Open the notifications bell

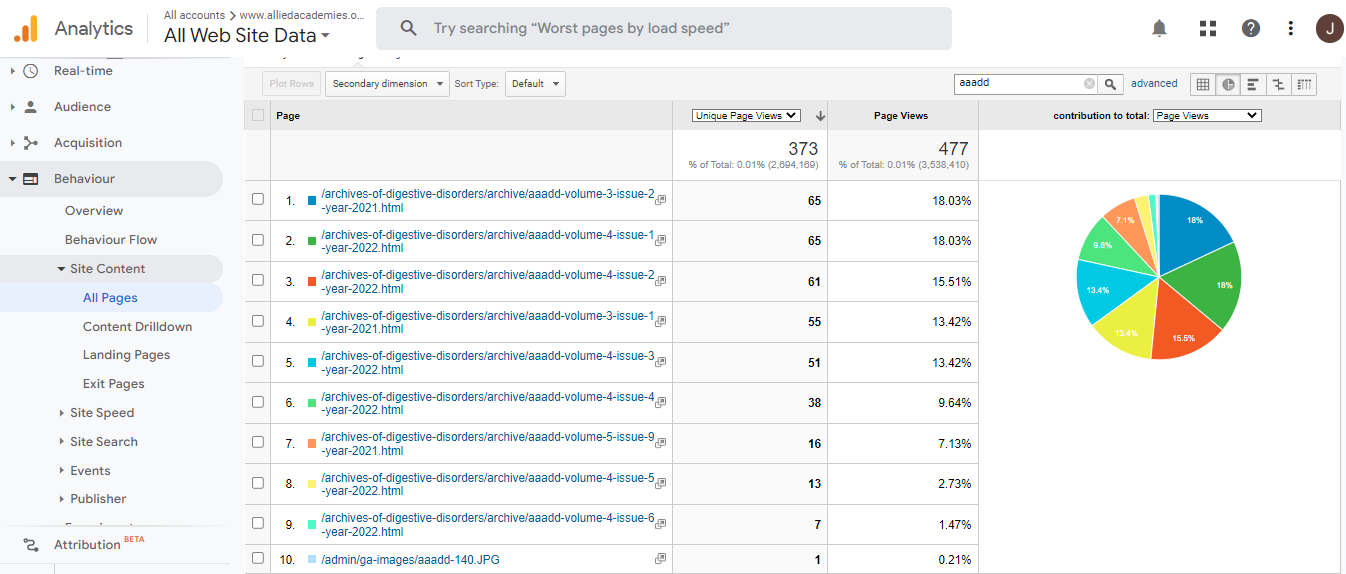pos(1159,28)
